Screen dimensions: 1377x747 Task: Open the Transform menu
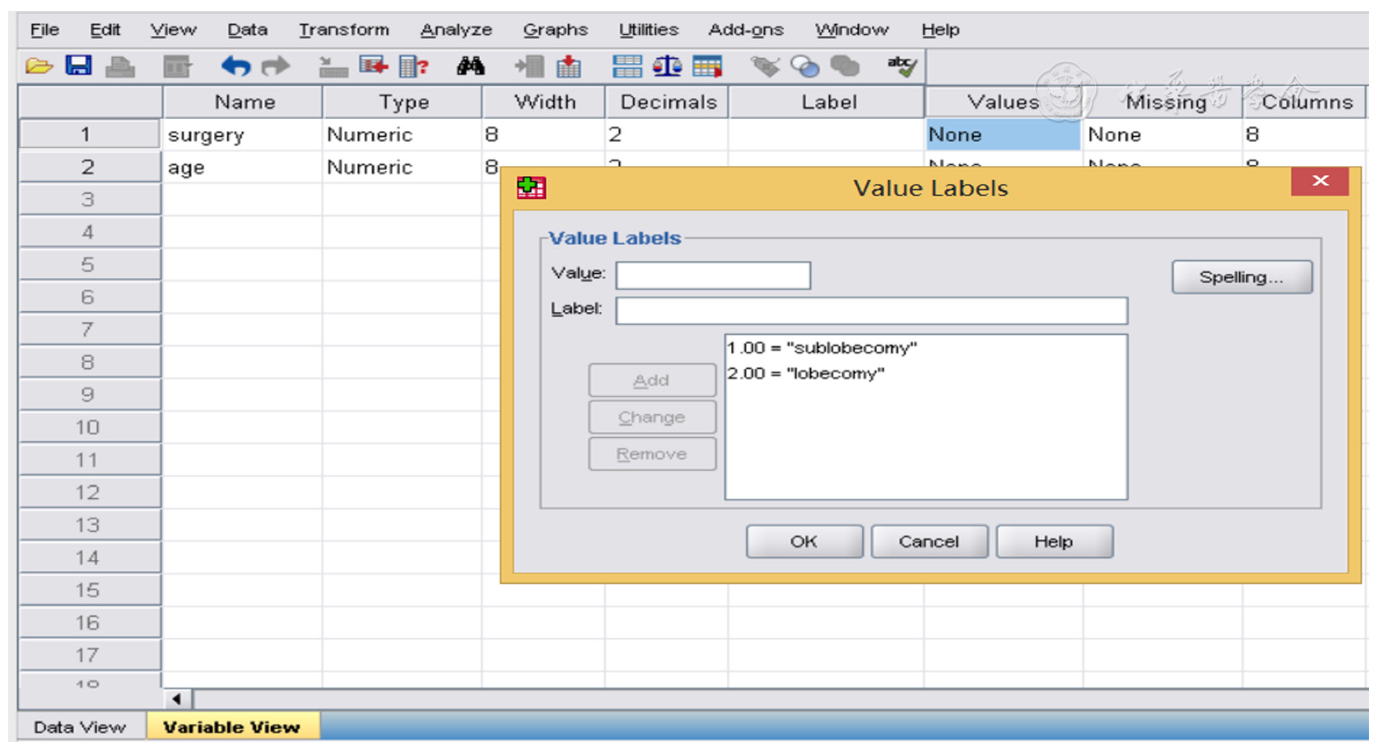(x=344, y=30)
